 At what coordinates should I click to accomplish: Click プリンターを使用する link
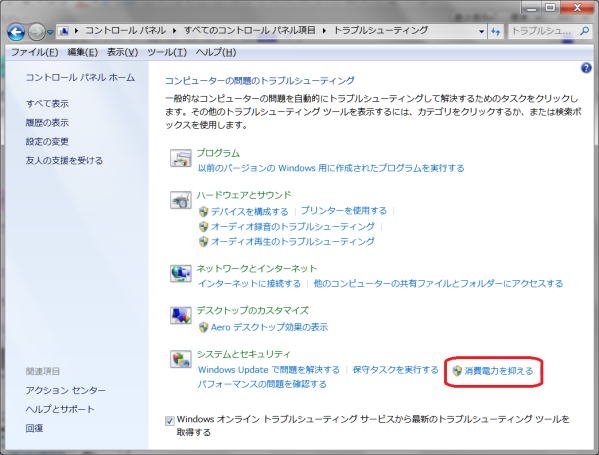coord(344,210)
